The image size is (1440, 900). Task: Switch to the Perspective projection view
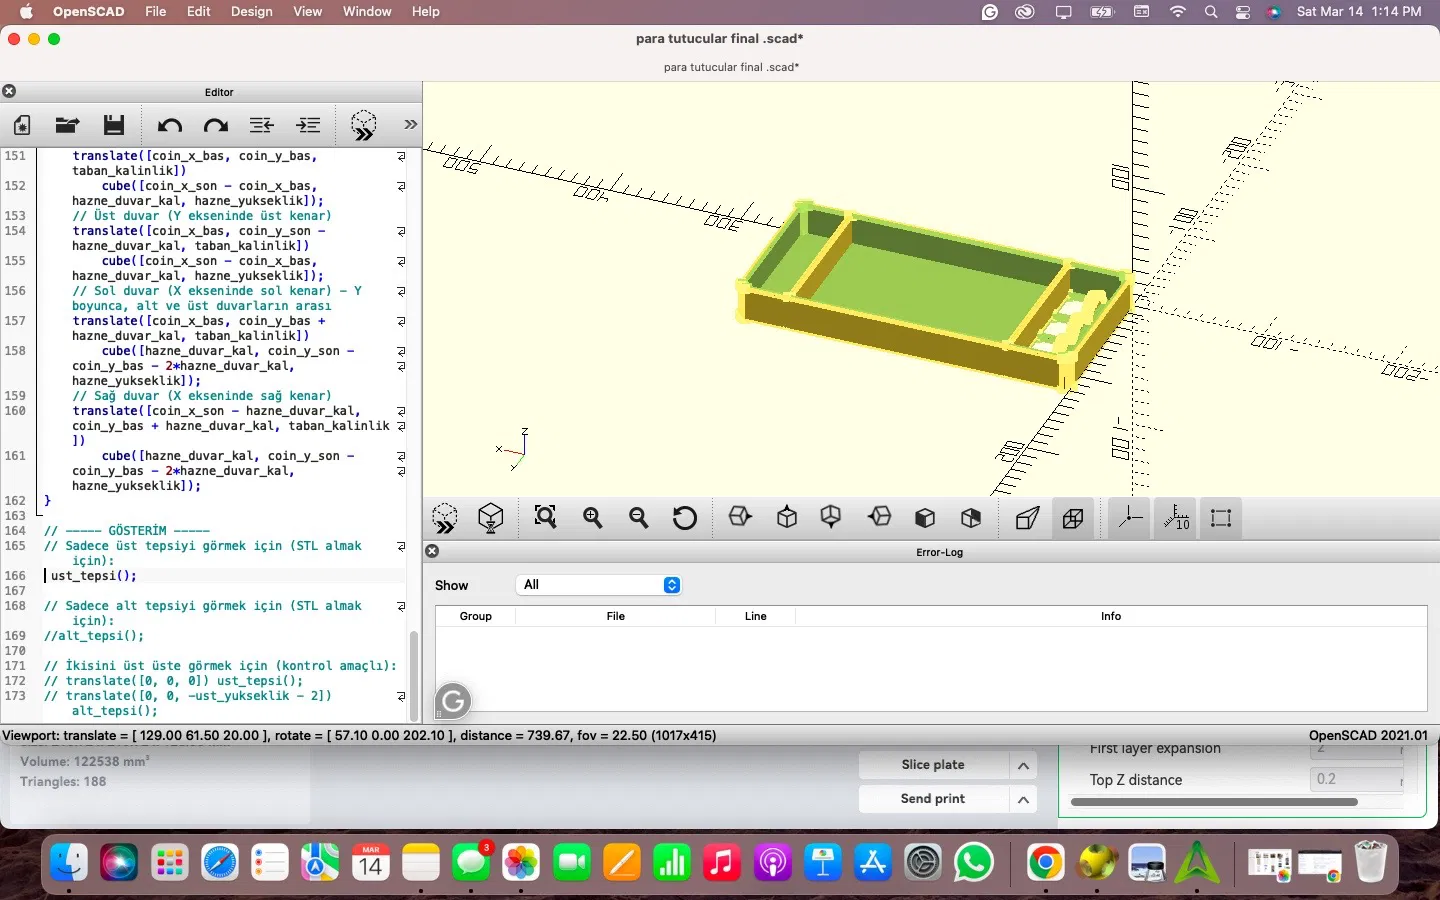coord(1027,518)
